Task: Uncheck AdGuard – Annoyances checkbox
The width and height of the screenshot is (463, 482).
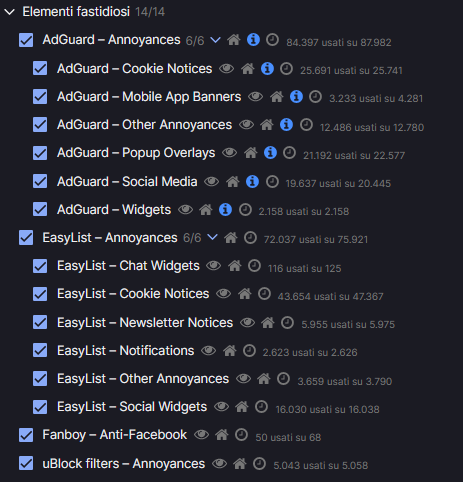Action: pyautogui.click(x=26, y=40)
